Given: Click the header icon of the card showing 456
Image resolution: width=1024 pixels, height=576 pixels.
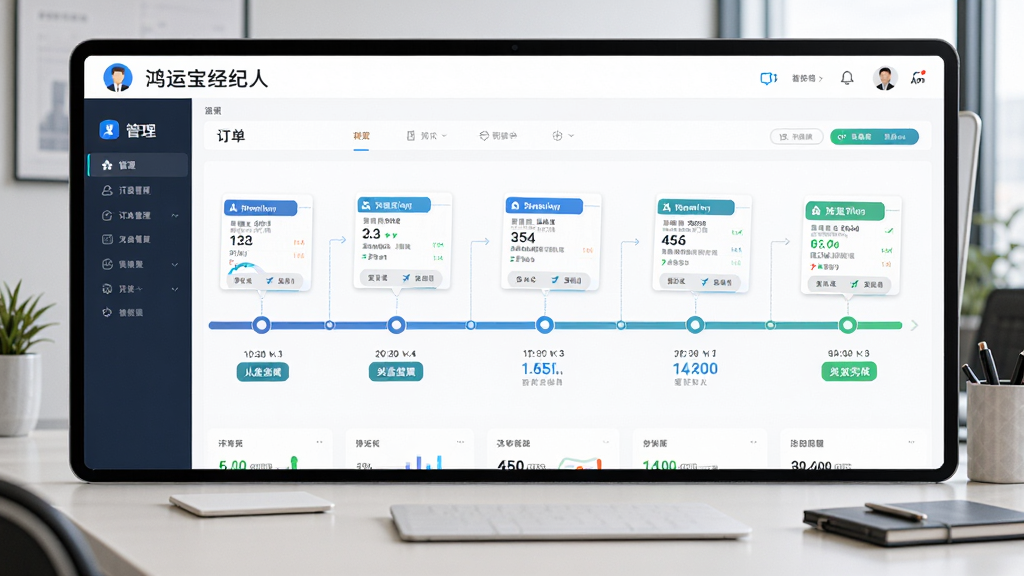Looking at the screenshot, I should 666,207.
